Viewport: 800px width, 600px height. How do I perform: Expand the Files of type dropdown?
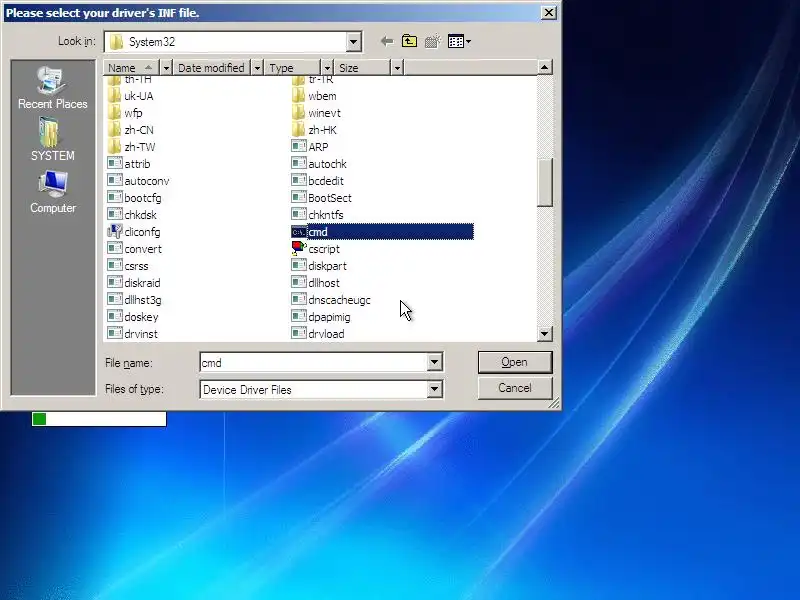tap(434, 389)
